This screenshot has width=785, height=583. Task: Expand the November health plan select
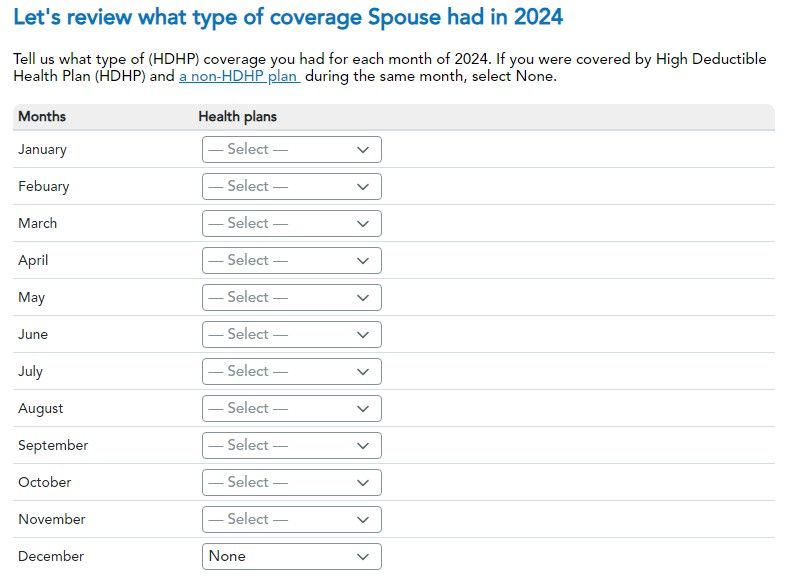coord(291,519)
